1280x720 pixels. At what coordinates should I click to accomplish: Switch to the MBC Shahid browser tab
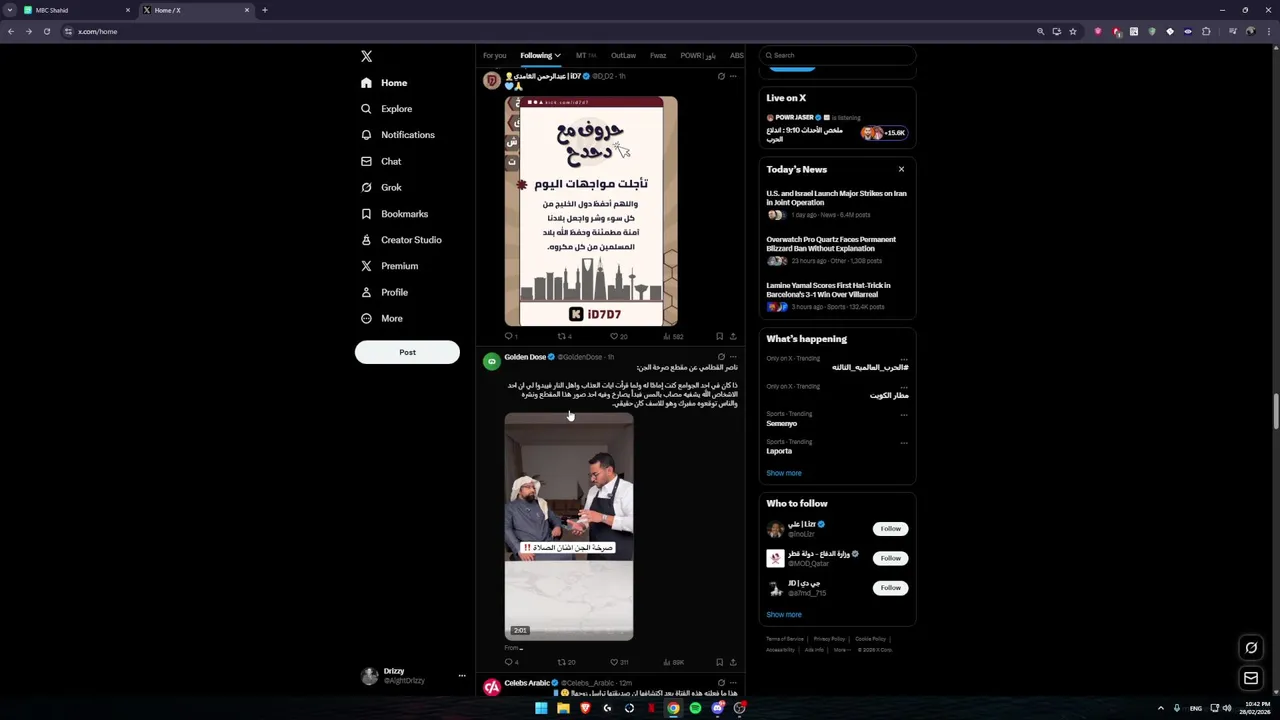click(x=78, y=10)
